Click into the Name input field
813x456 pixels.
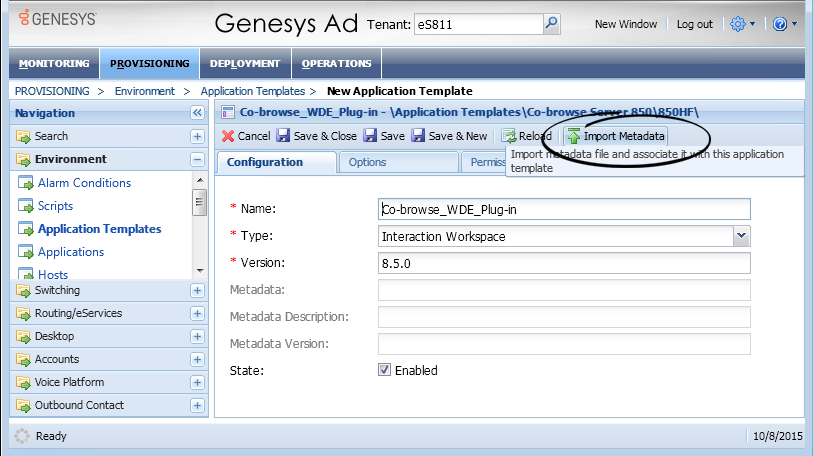pos(564,209)
